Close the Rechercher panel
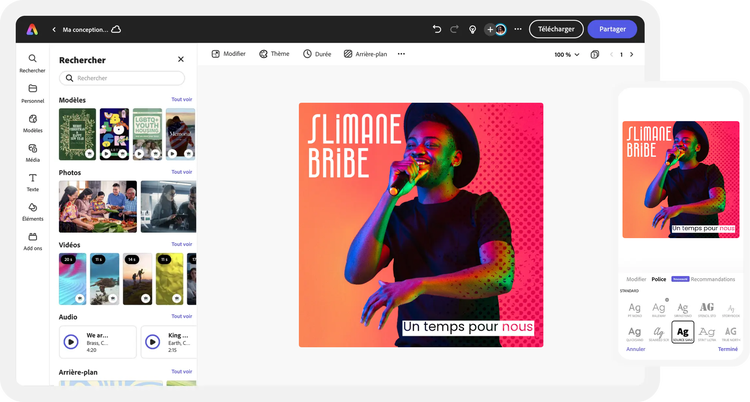The width and height of the screenshot is (750, 402). (x=181, y=59)
